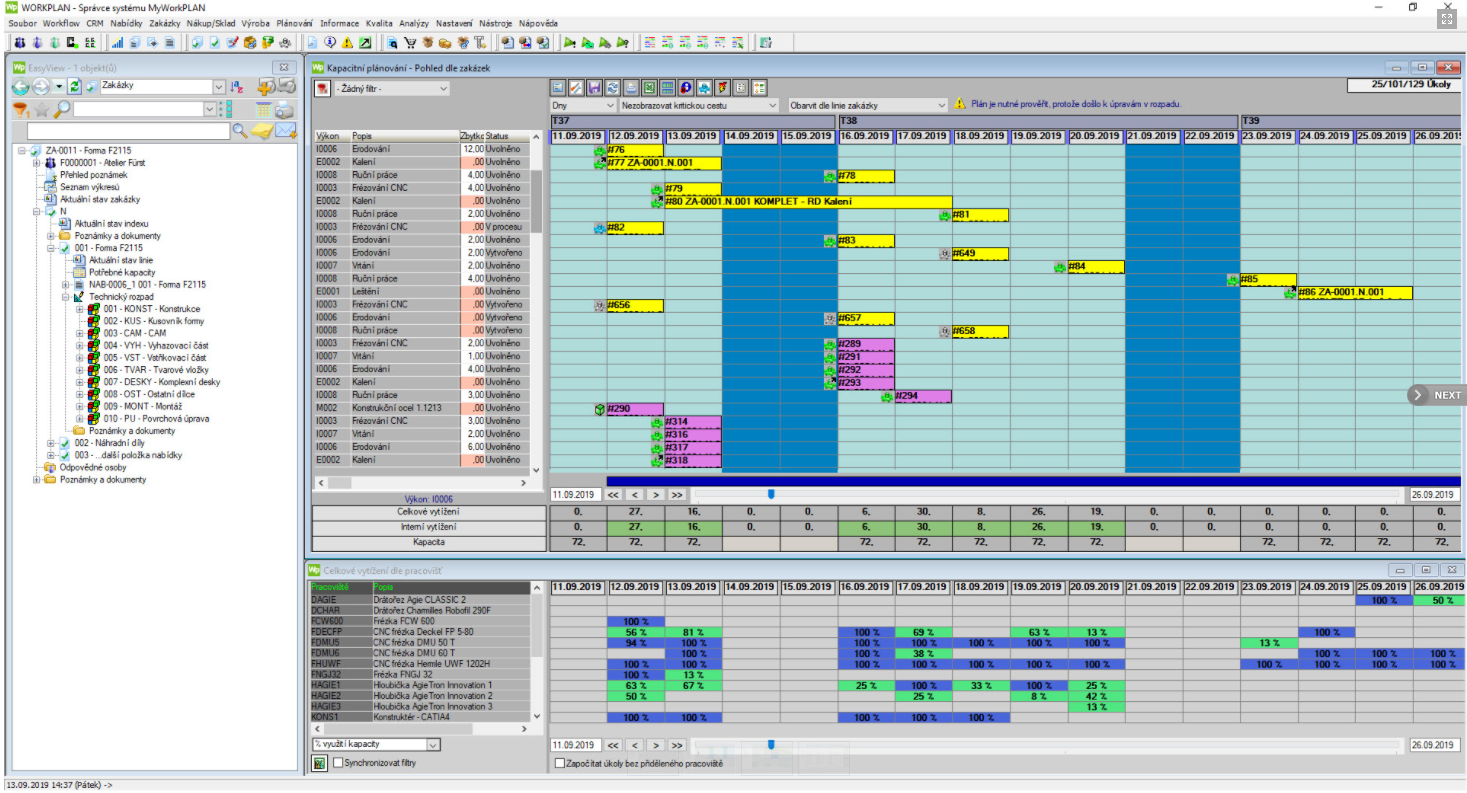
Task: Collapse the 'Technický rozpad' tree node
Action: 65,297
